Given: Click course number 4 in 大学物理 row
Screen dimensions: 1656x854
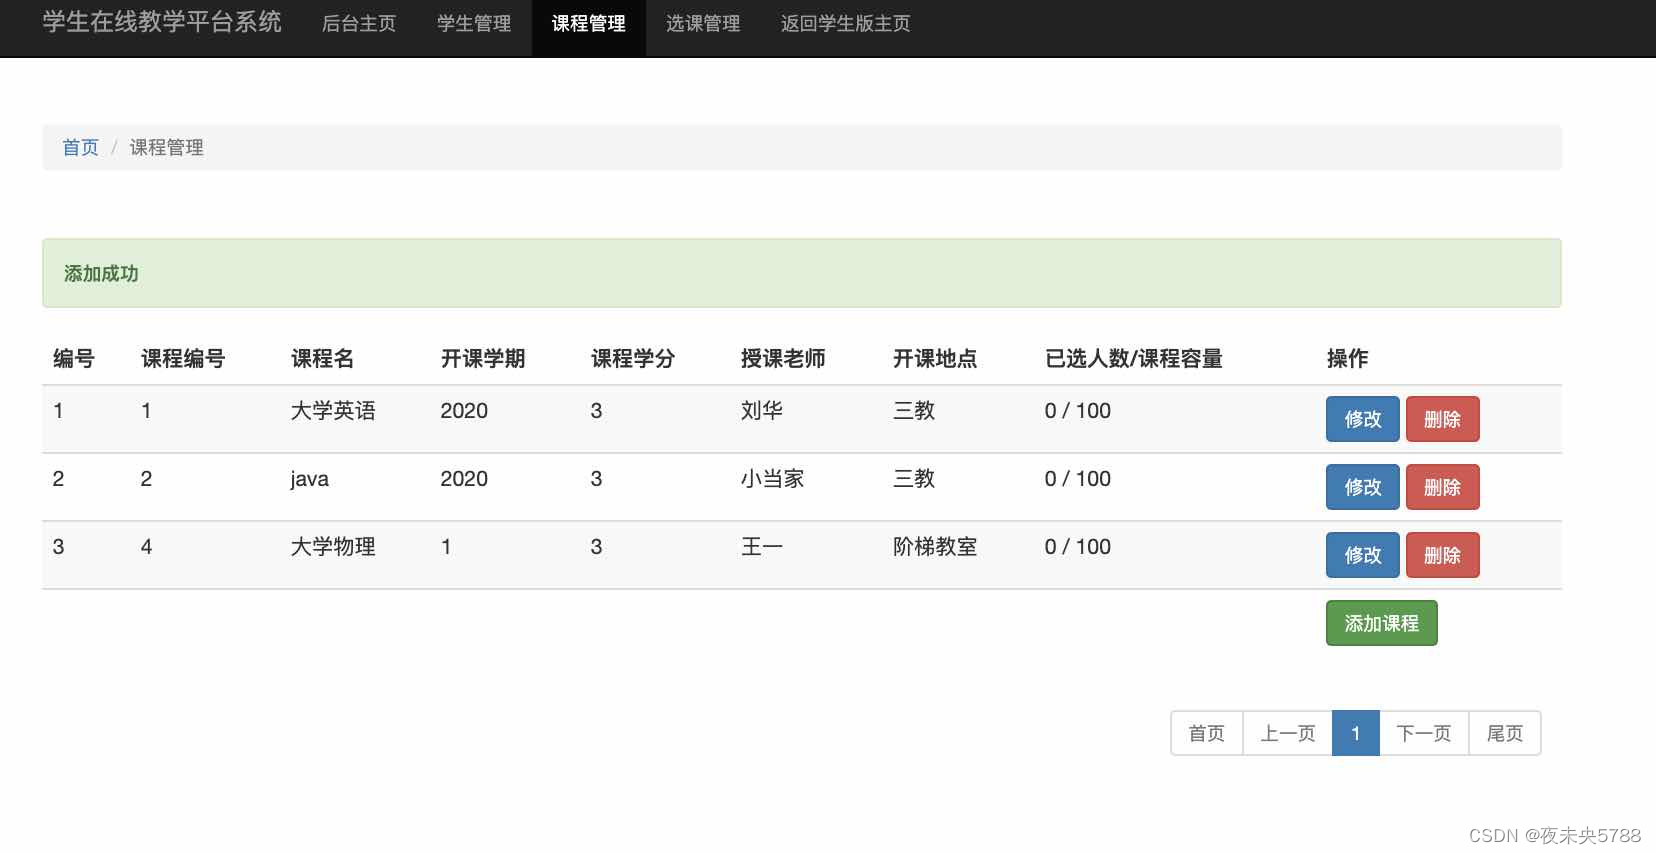Looking at the screenshot, I should [x=147, y=547].
